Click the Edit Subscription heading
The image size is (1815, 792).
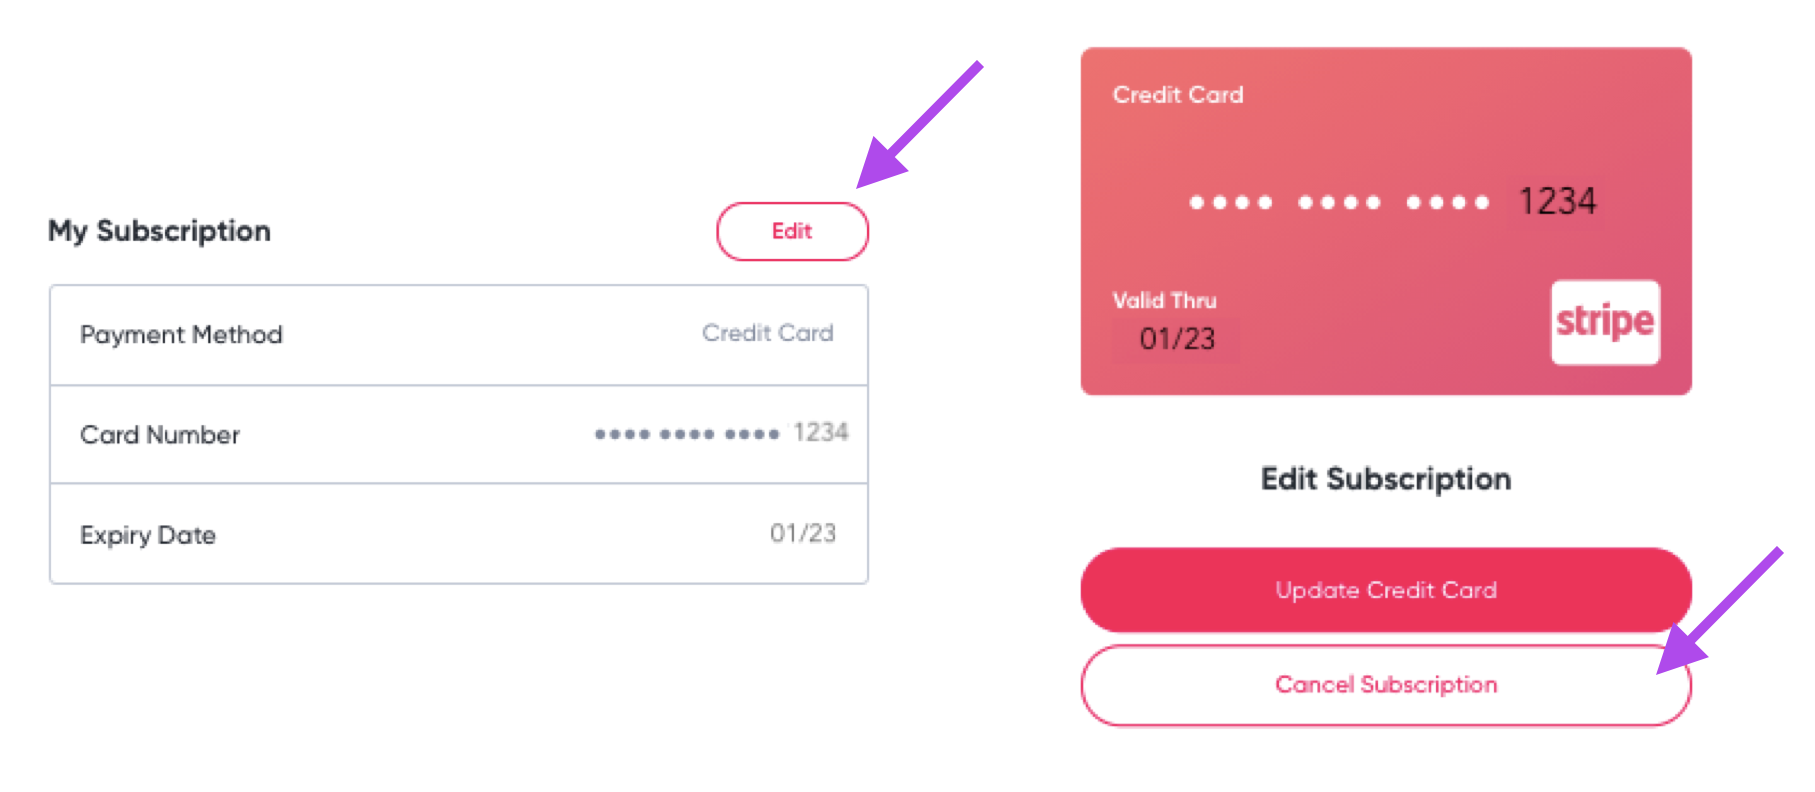point(1386,479)
